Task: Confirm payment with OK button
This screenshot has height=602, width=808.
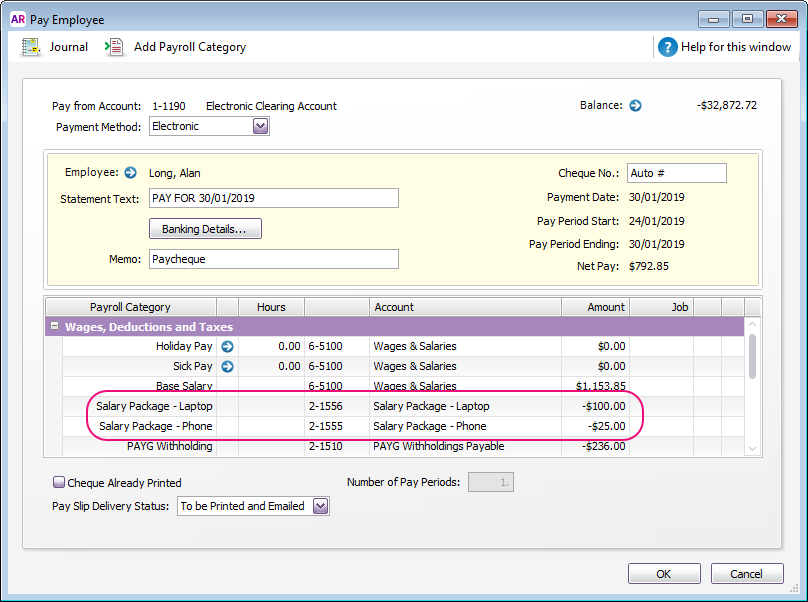Action: tap(664, 574)
